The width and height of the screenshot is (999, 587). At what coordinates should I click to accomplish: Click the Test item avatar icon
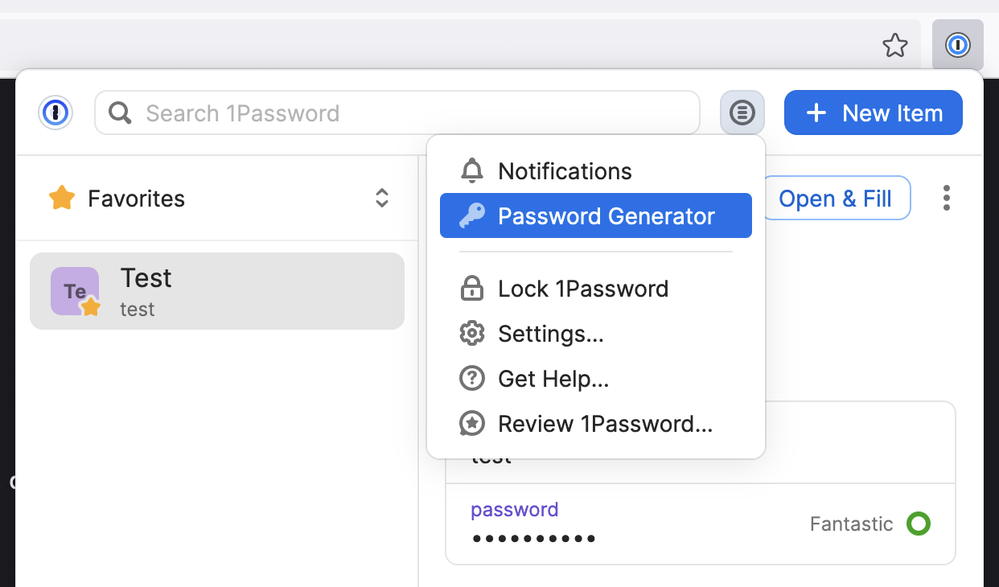pyautogui.click(x=75, y=291)
